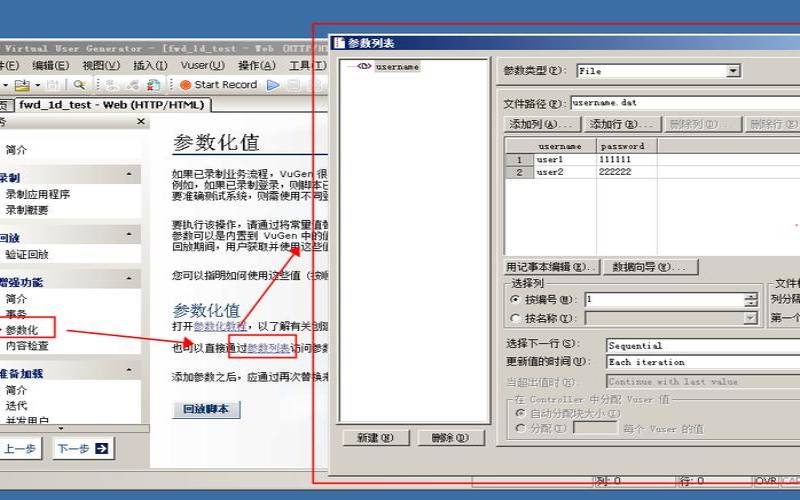Open the 编辑(E) menu
The image size is (800, 500).
coord(51,65)
